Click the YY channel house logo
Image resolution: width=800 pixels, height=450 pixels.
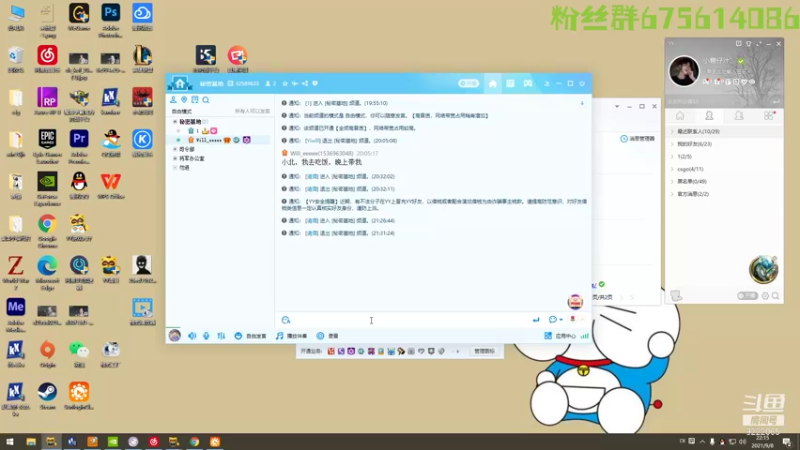tap(180, 83)
